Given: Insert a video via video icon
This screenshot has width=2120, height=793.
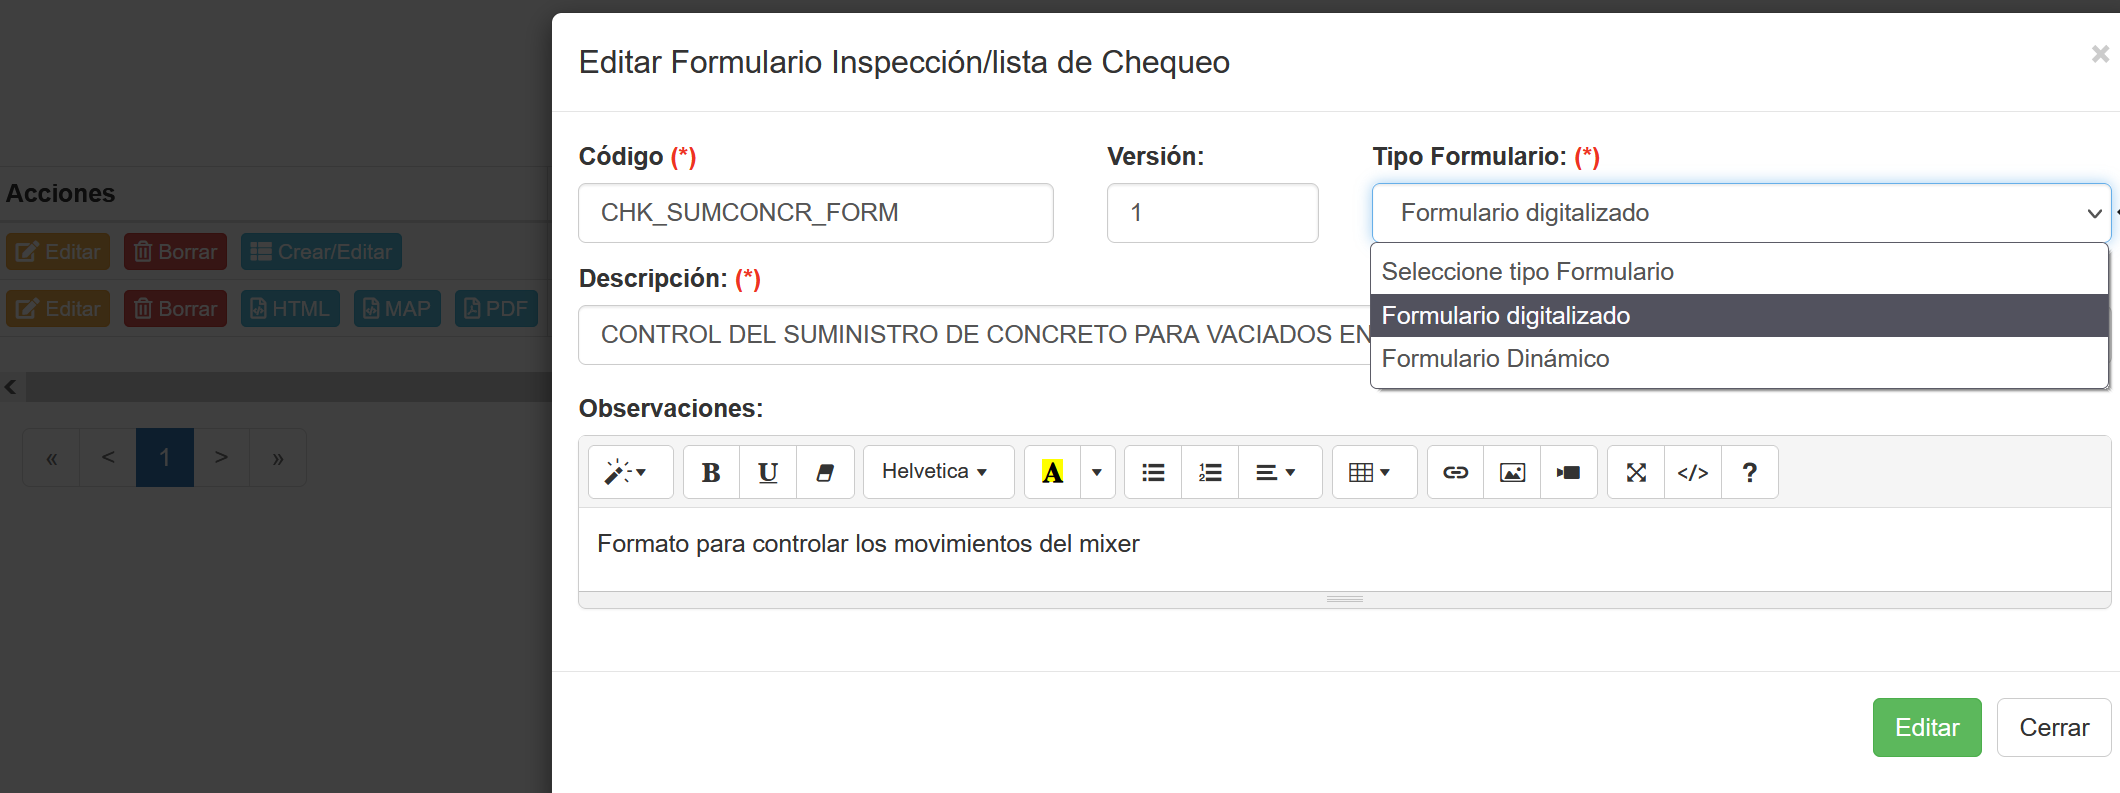Looking at the screenshot, I should (1568, 472).
